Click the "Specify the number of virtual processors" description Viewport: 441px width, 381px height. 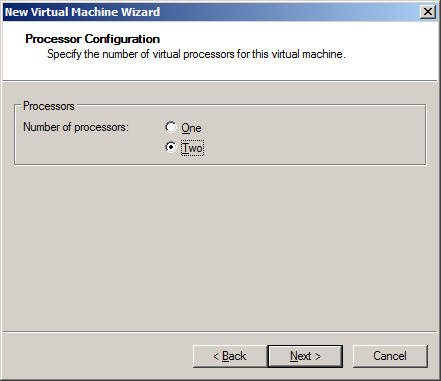coord(196,54)
